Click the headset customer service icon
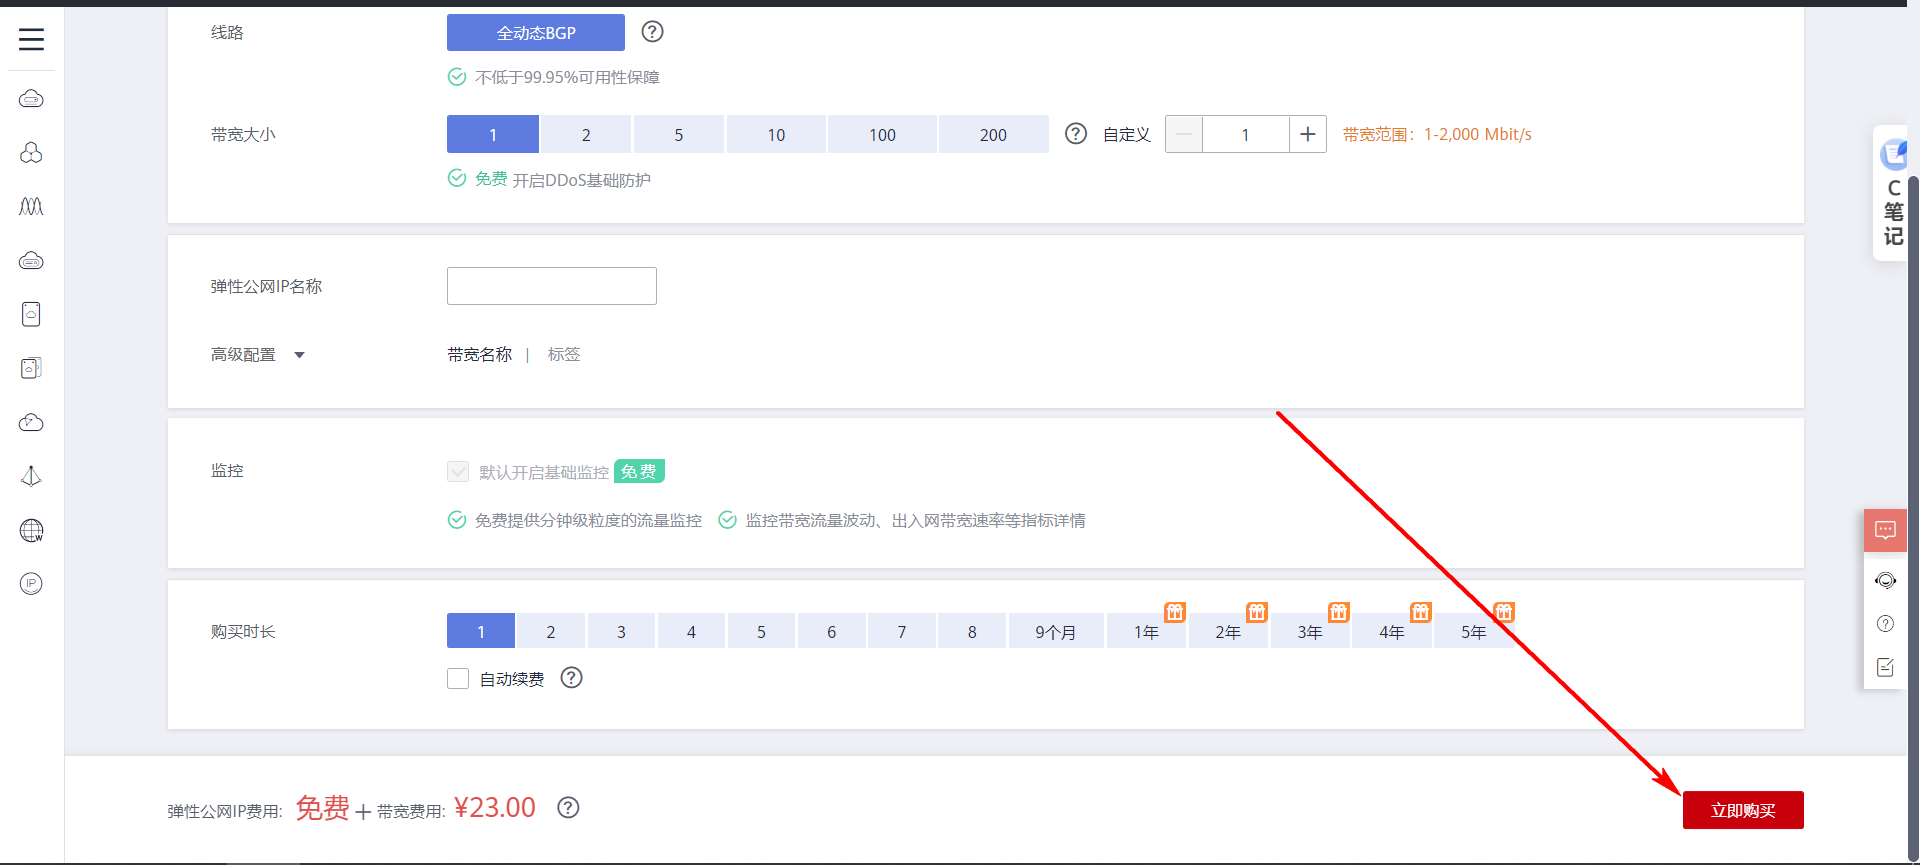 tap(1885, 581)
